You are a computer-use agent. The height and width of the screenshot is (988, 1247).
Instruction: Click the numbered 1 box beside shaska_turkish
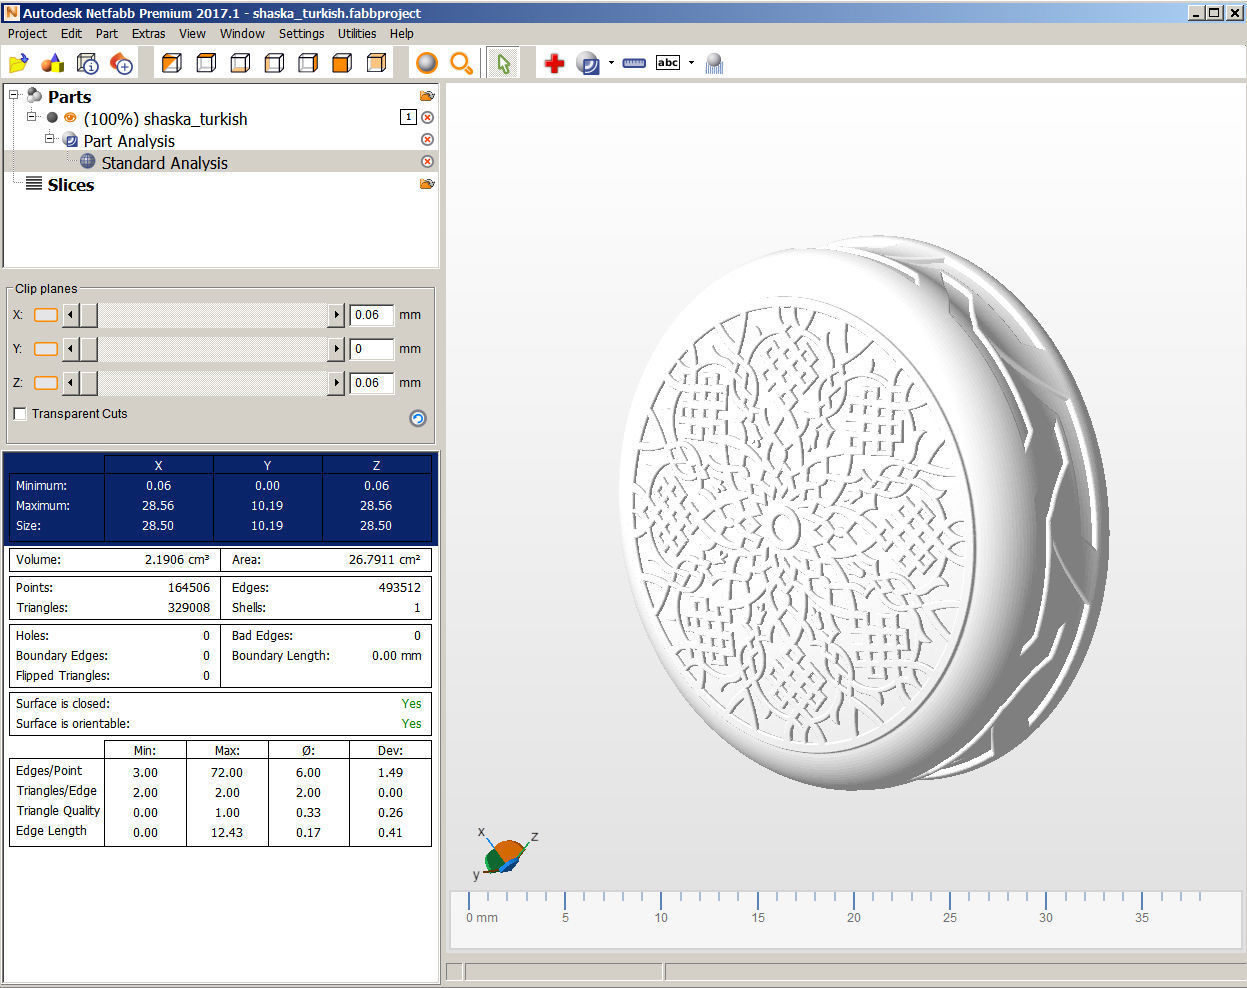point(408,117)
